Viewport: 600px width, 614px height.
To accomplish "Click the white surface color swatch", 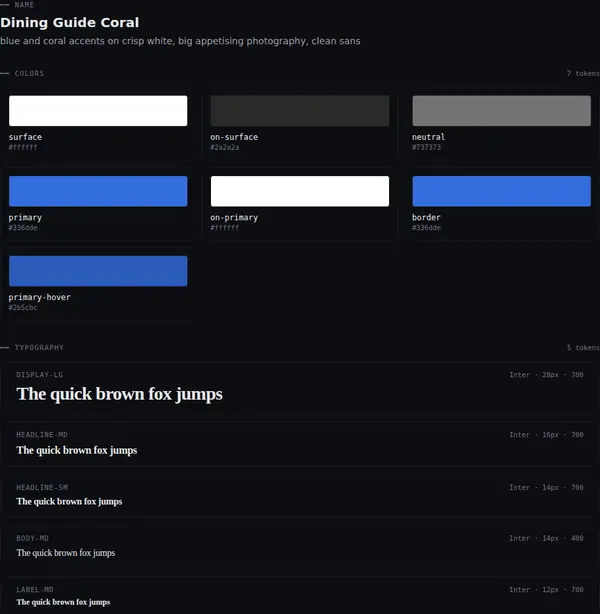I will (98, 111).
